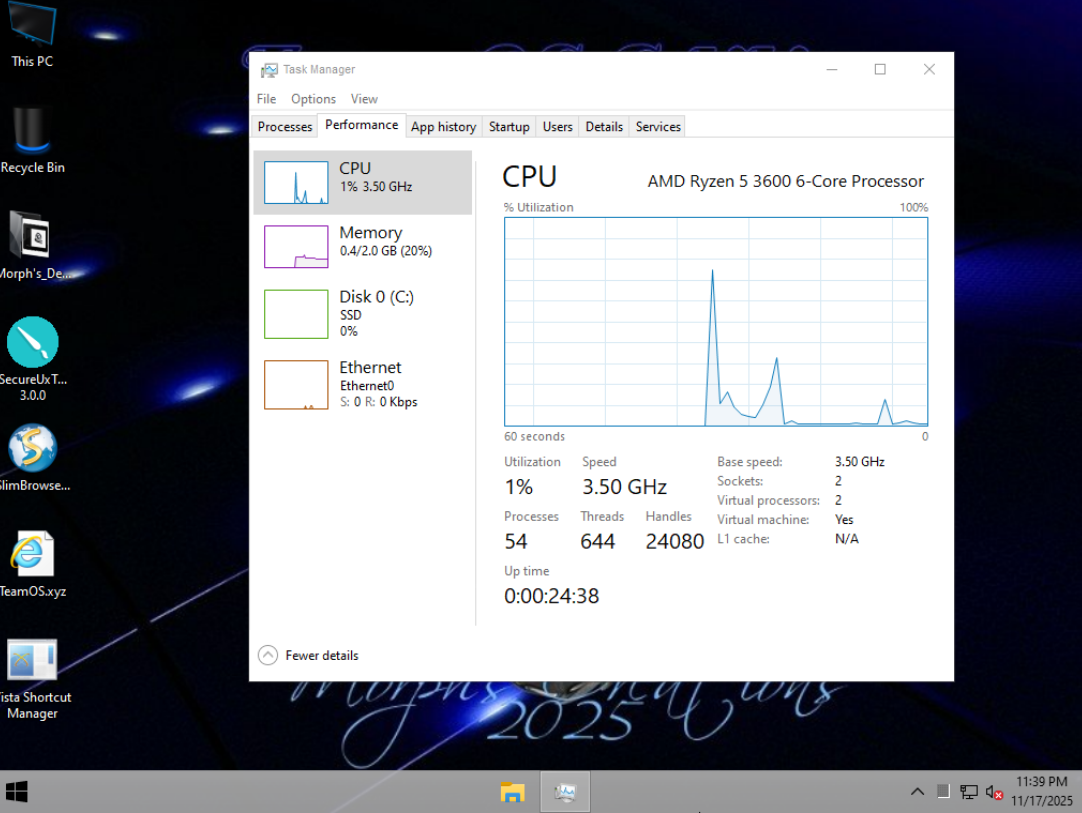The image size is (1082, 813).
Task: Click the Utilization value 1%
Action: pyautogui.click(x=518, y=487)
